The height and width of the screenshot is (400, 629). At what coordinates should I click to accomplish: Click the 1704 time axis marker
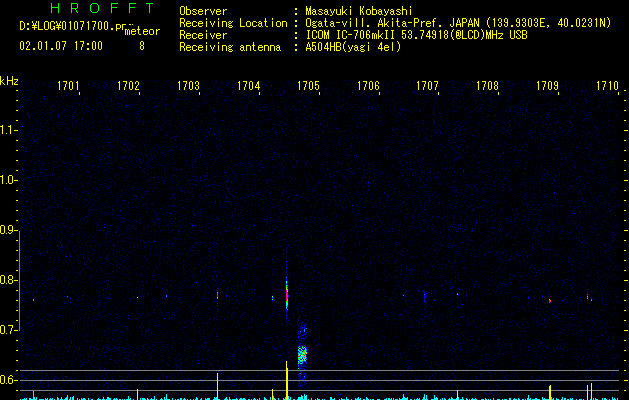click(248, 85)
